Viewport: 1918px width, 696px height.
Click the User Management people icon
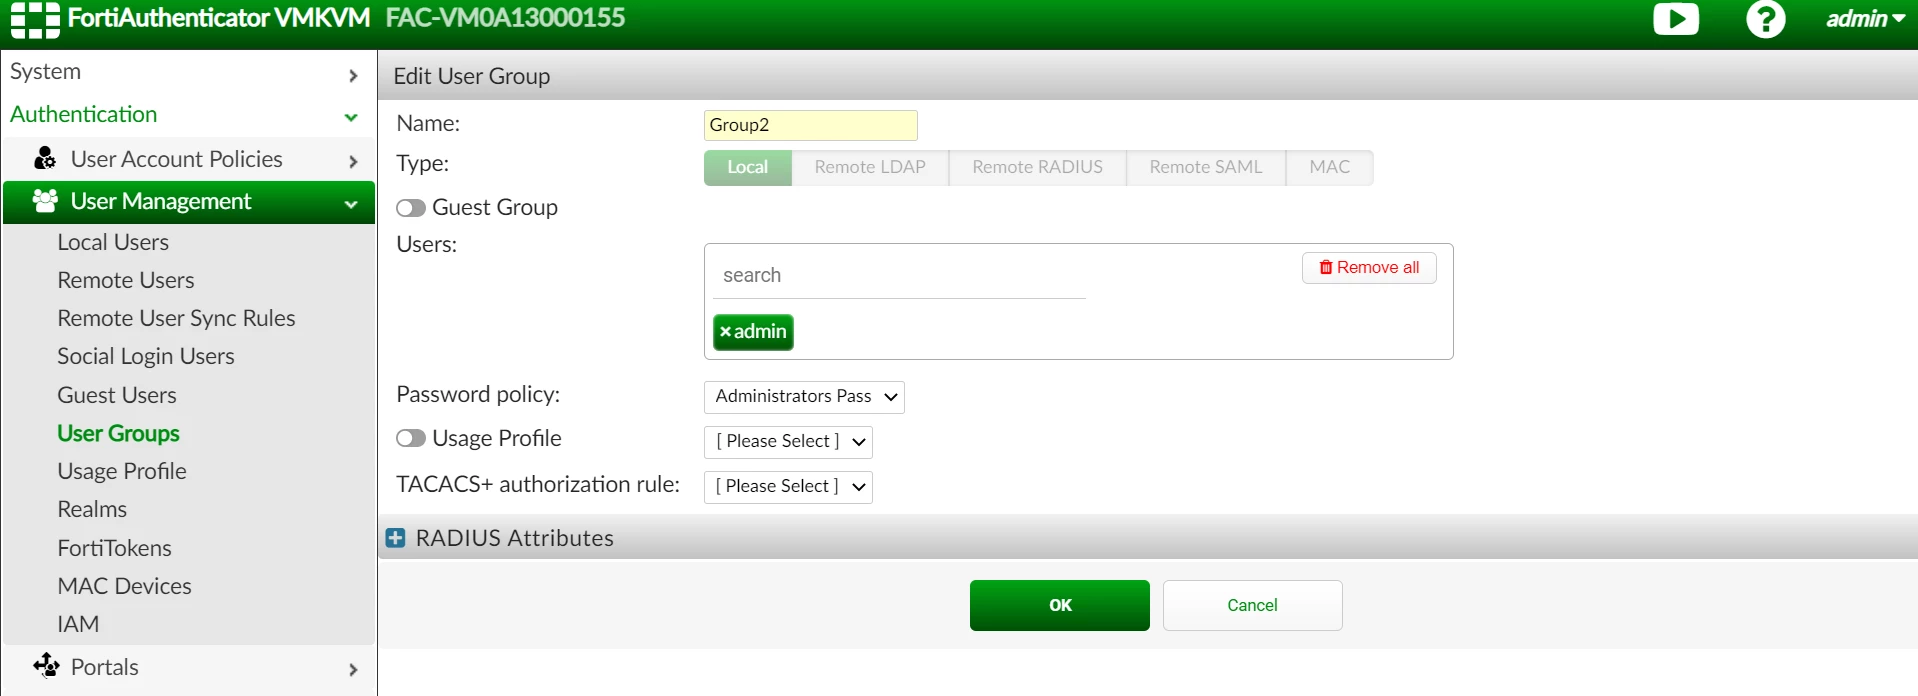point(45,201)
